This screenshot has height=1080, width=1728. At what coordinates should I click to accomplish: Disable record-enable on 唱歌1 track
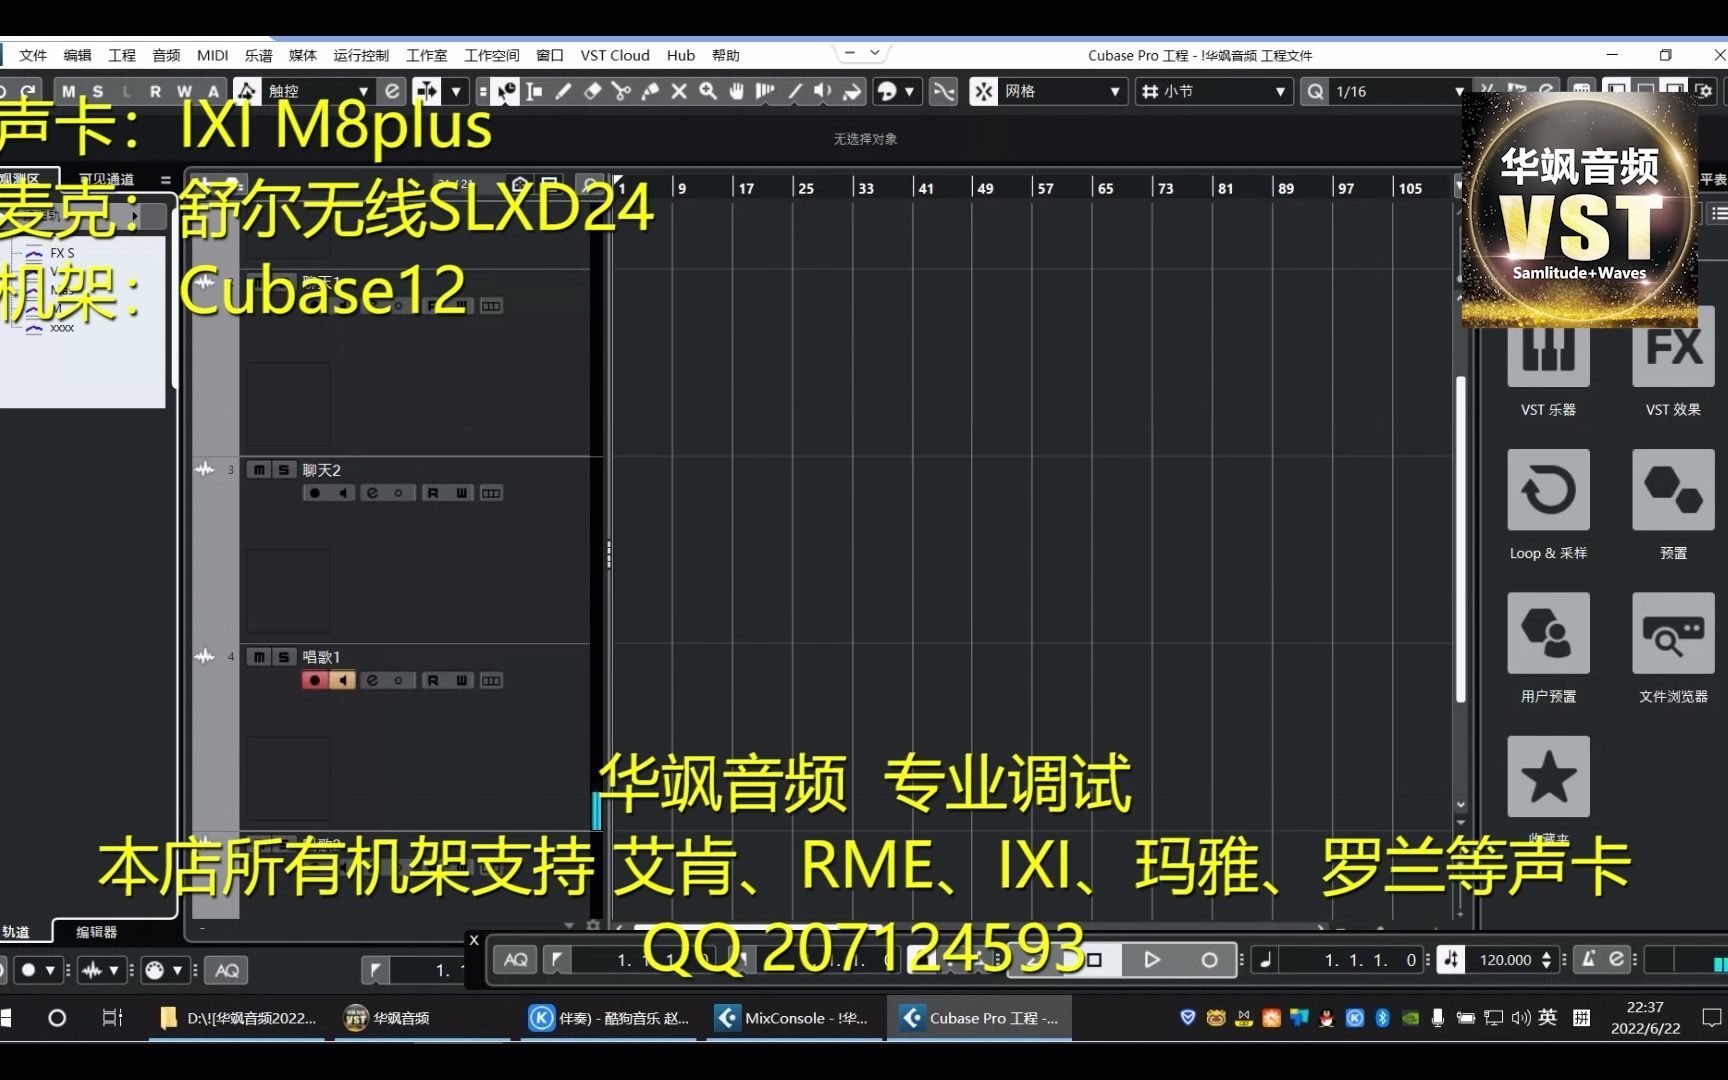tap(314, 680)
